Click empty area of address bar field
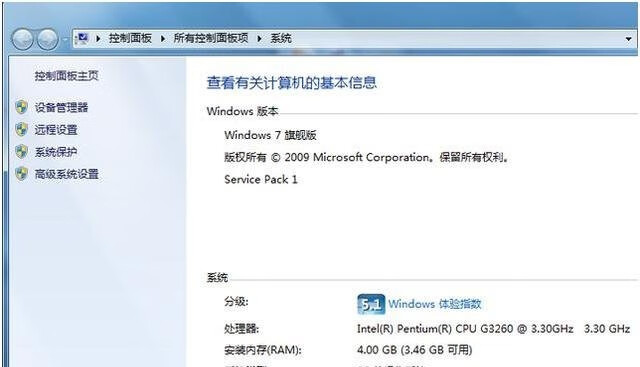The height and width of the screenshot is (367, 640). click(457, 39)
